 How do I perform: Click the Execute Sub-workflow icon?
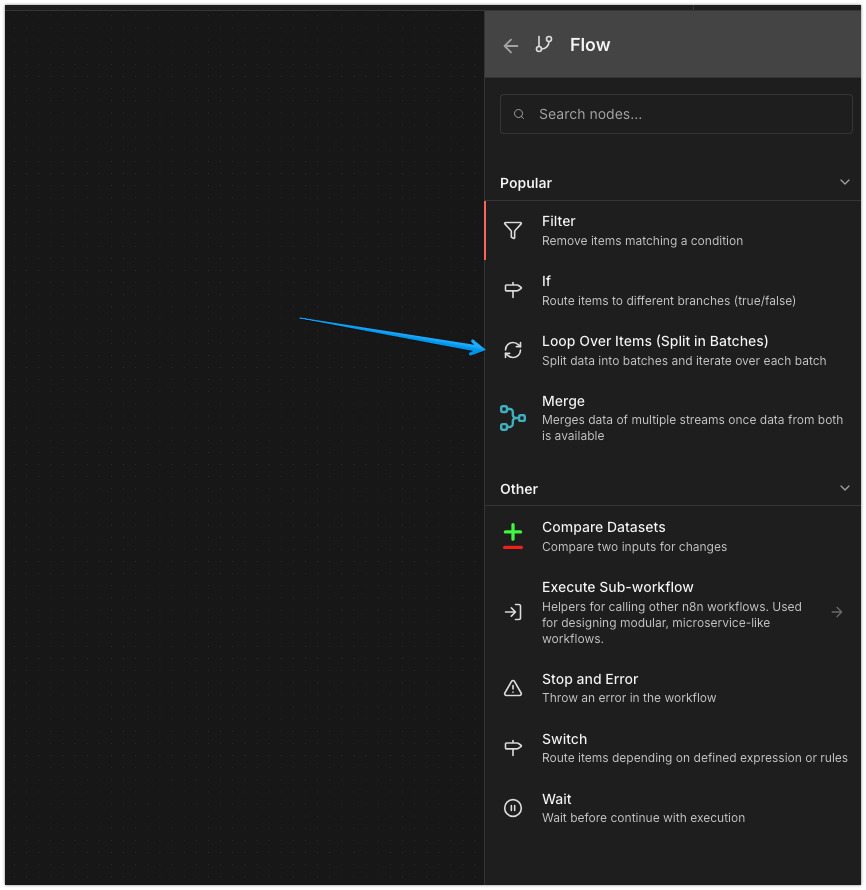click(x=513, y=612)
